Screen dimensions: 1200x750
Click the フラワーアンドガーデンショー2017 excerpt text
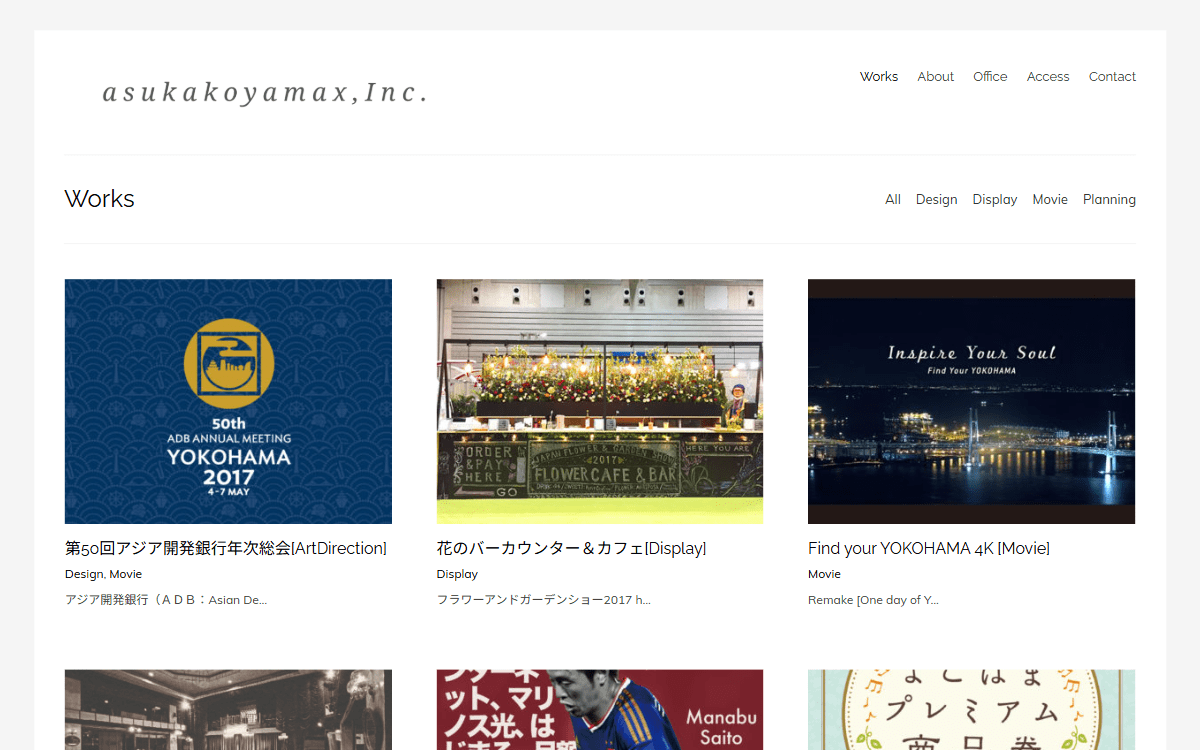click(544, 600)
